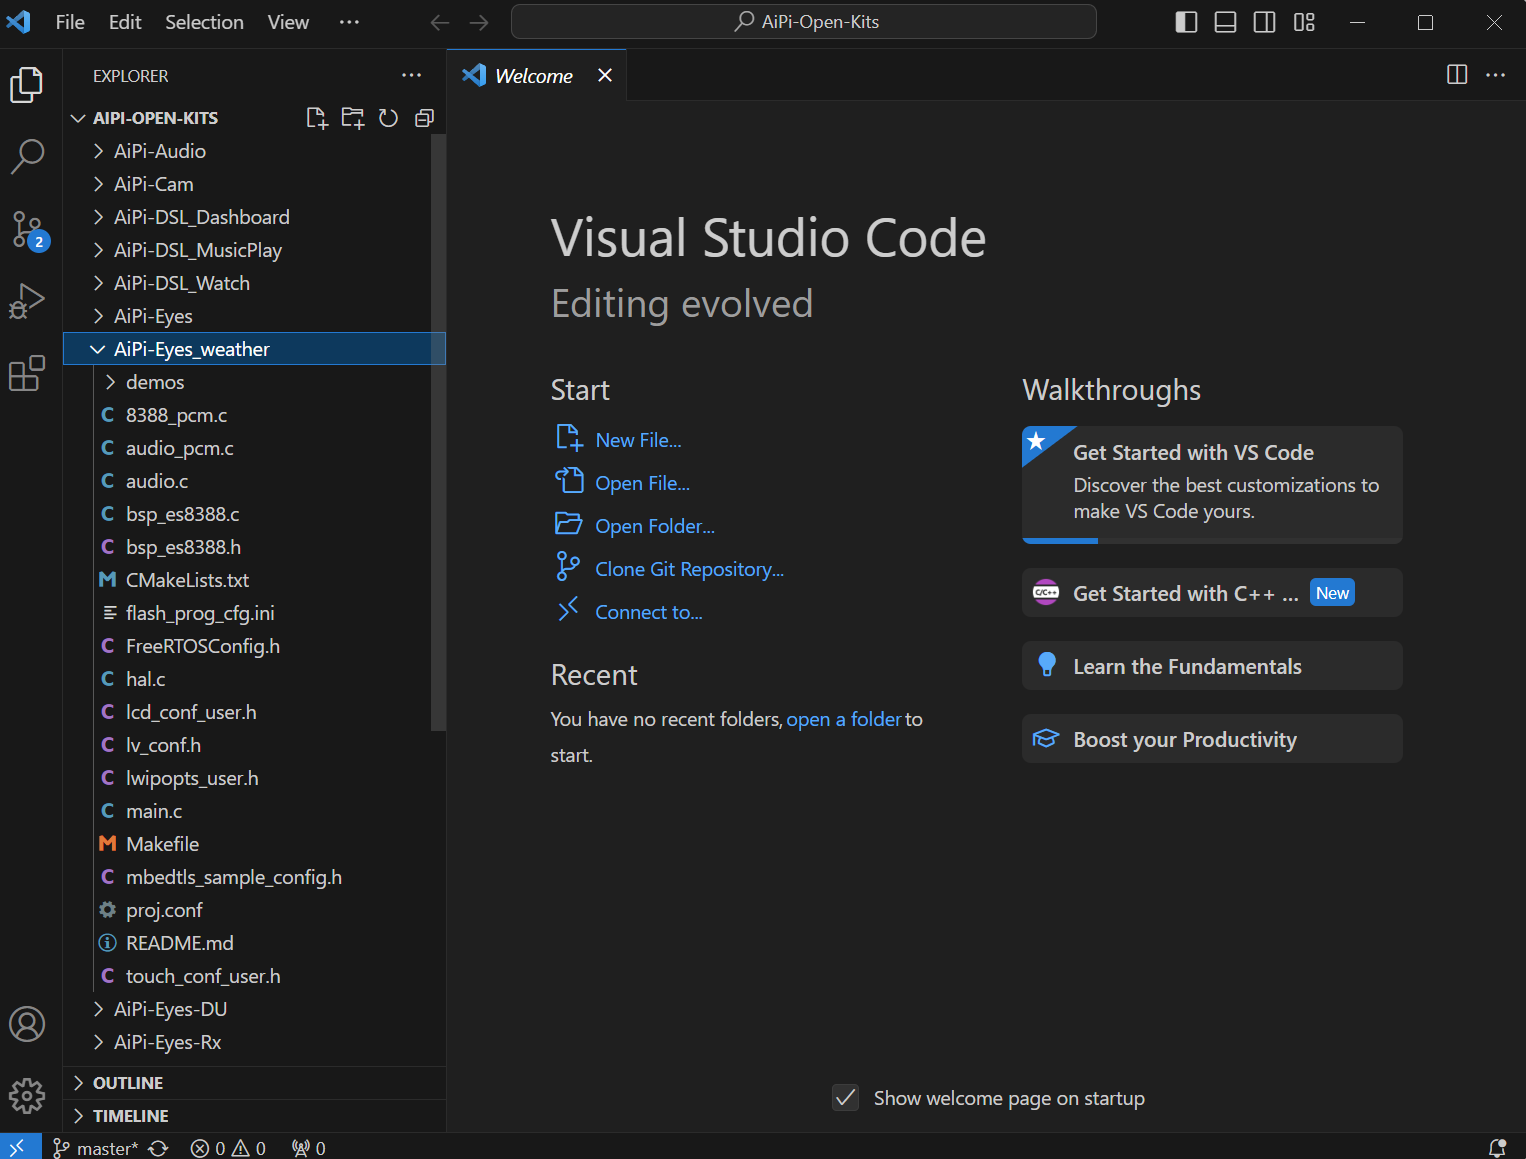Screen dimensions: 1526x1159
Task: Expand the AiPi-Eyes-DU folder
Action: tap(254, 1009)
